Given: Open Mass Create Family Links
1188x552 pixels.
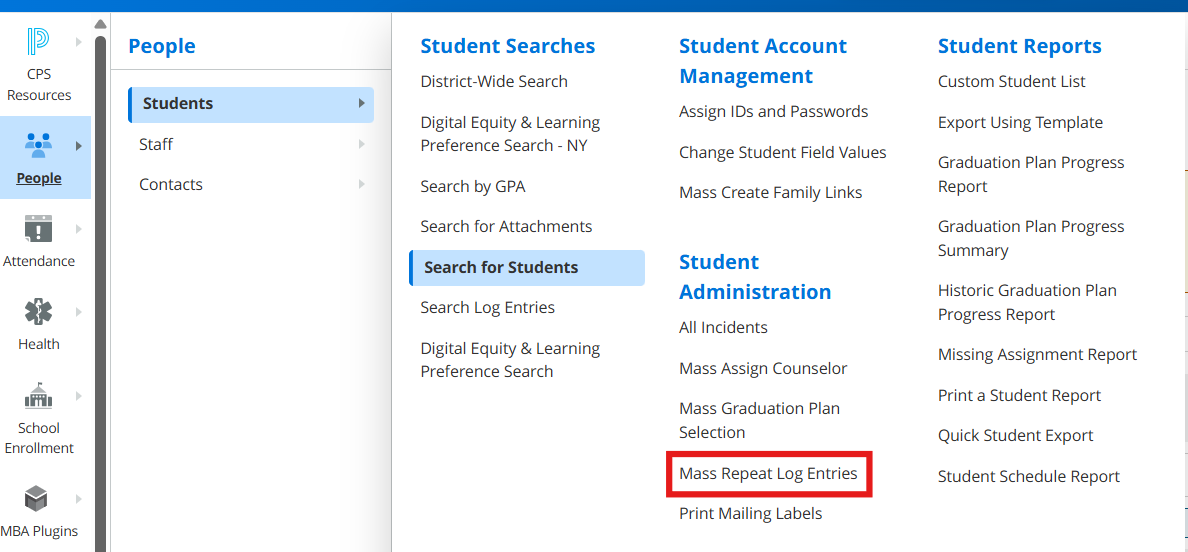Looking at the screenshot, I should pos(771,192).
